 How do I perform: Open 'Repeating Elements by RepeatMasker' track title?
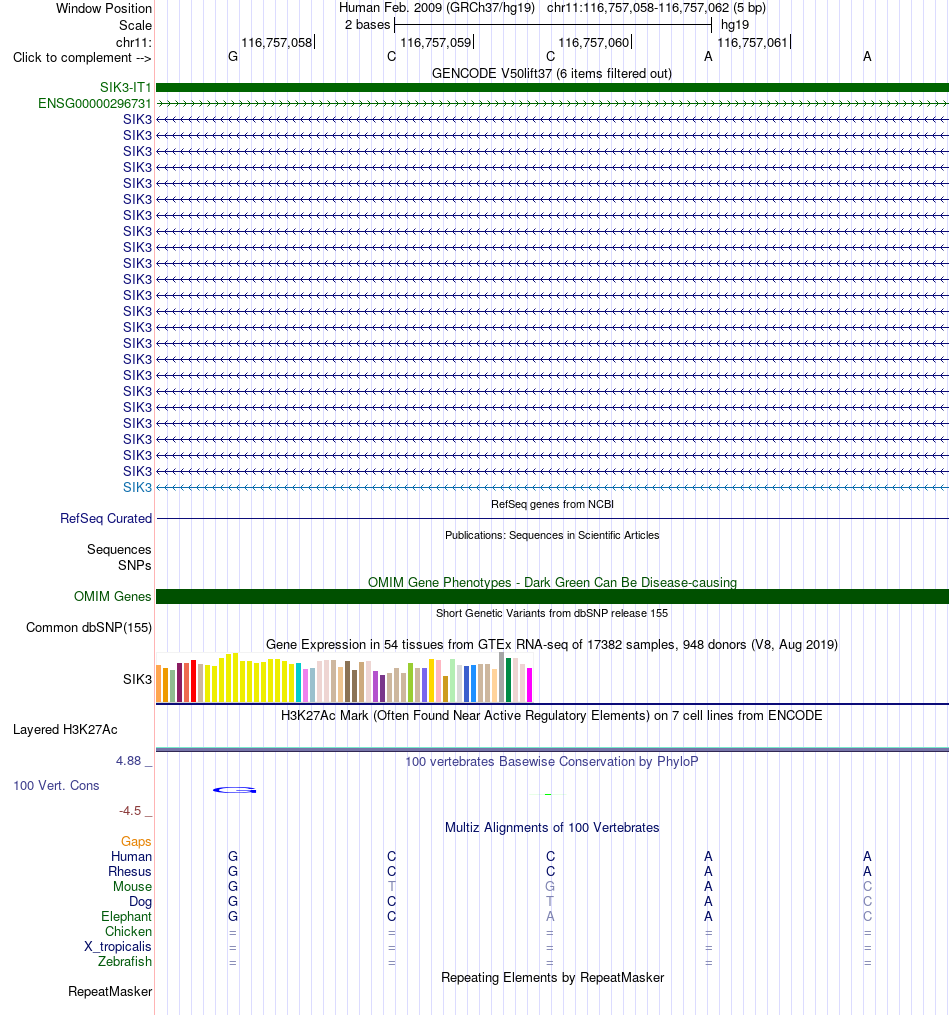pos(552,977)
